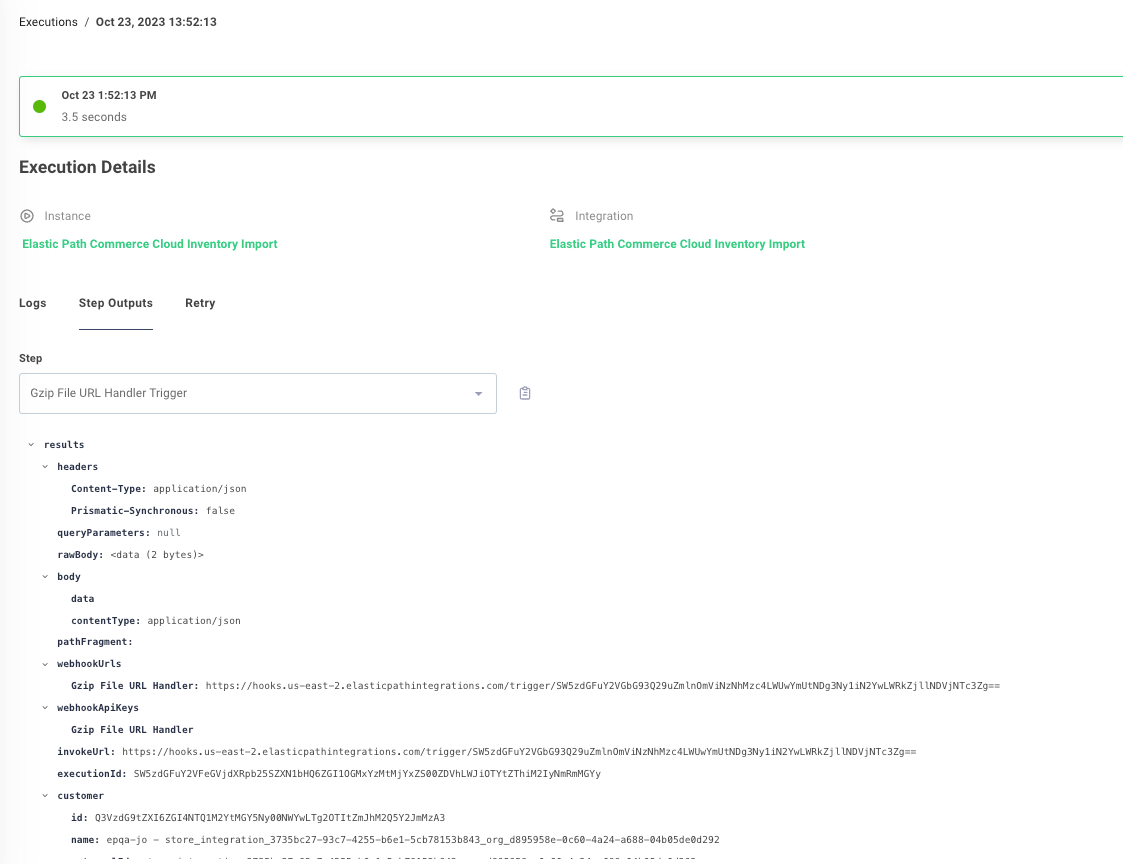Go back to Executions breadcrumb

[x=48, y=22]
